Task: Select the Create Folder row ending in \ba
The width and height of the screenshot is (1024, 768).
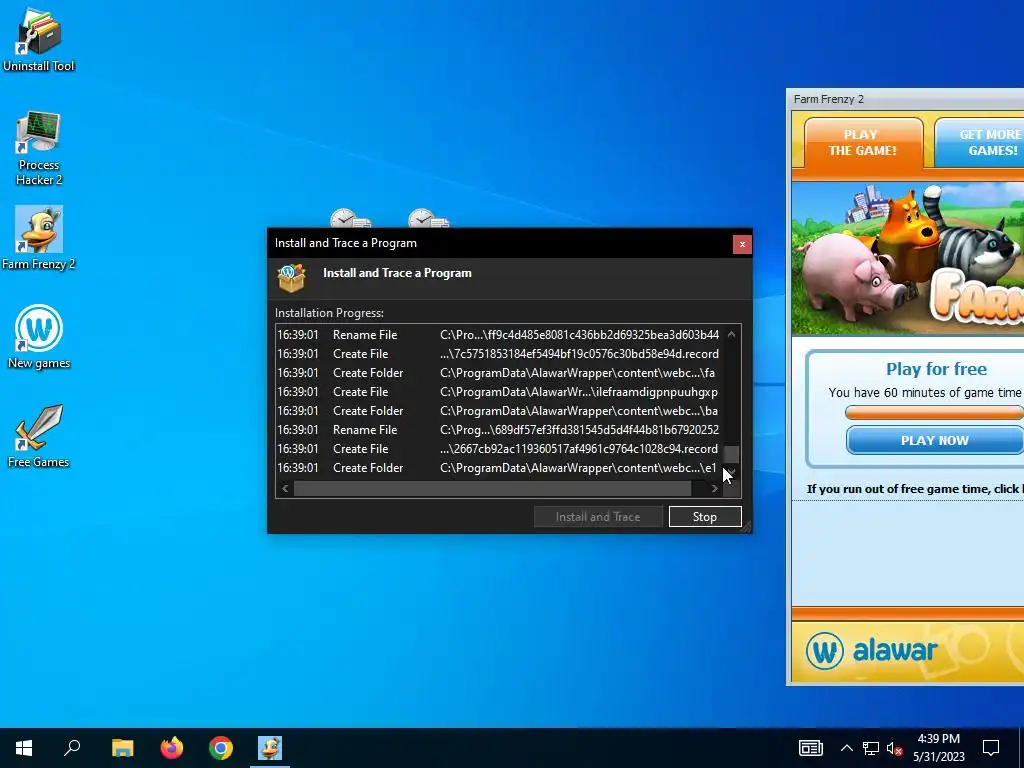Action: 499,411
